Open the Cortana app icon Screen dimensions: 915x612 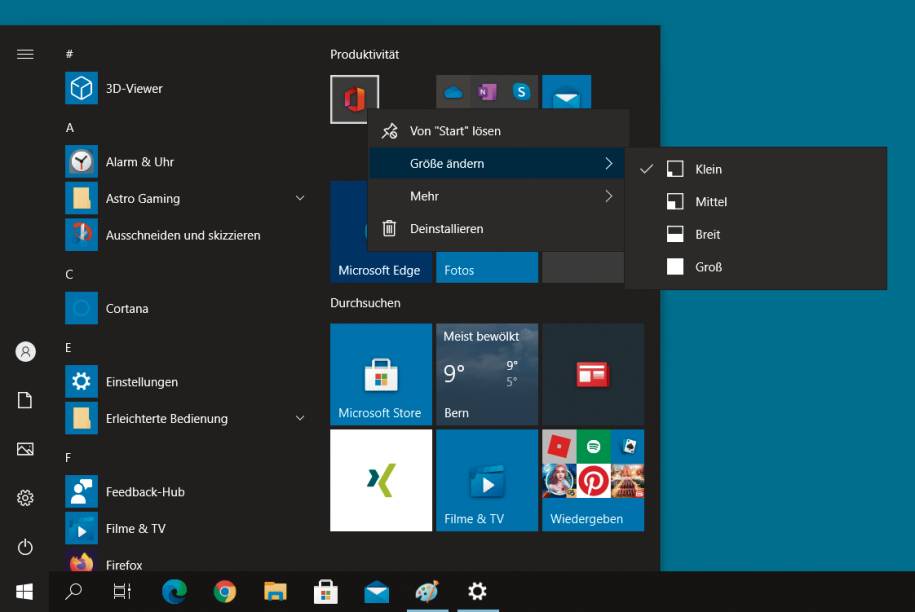click(x=81, y=308)
